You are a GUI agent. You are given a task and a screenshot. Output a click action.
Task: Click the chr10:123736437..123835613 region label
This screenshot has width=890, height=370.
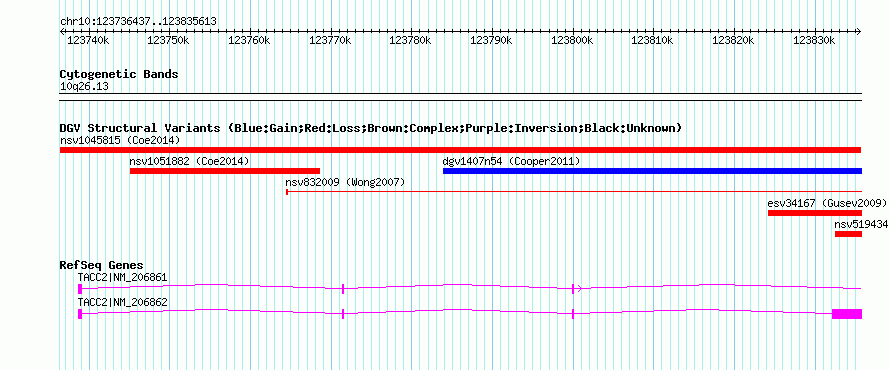138,22
